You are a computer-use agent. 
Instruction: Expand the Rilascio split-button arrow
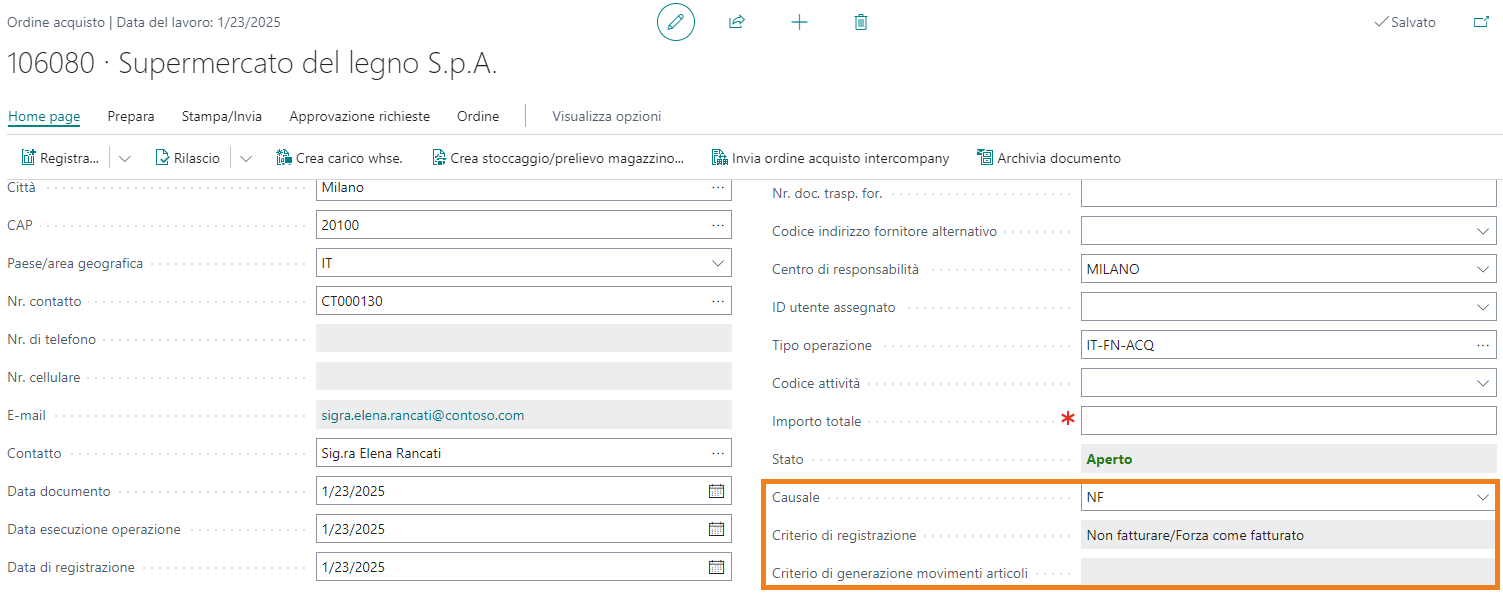coord(246,158)
